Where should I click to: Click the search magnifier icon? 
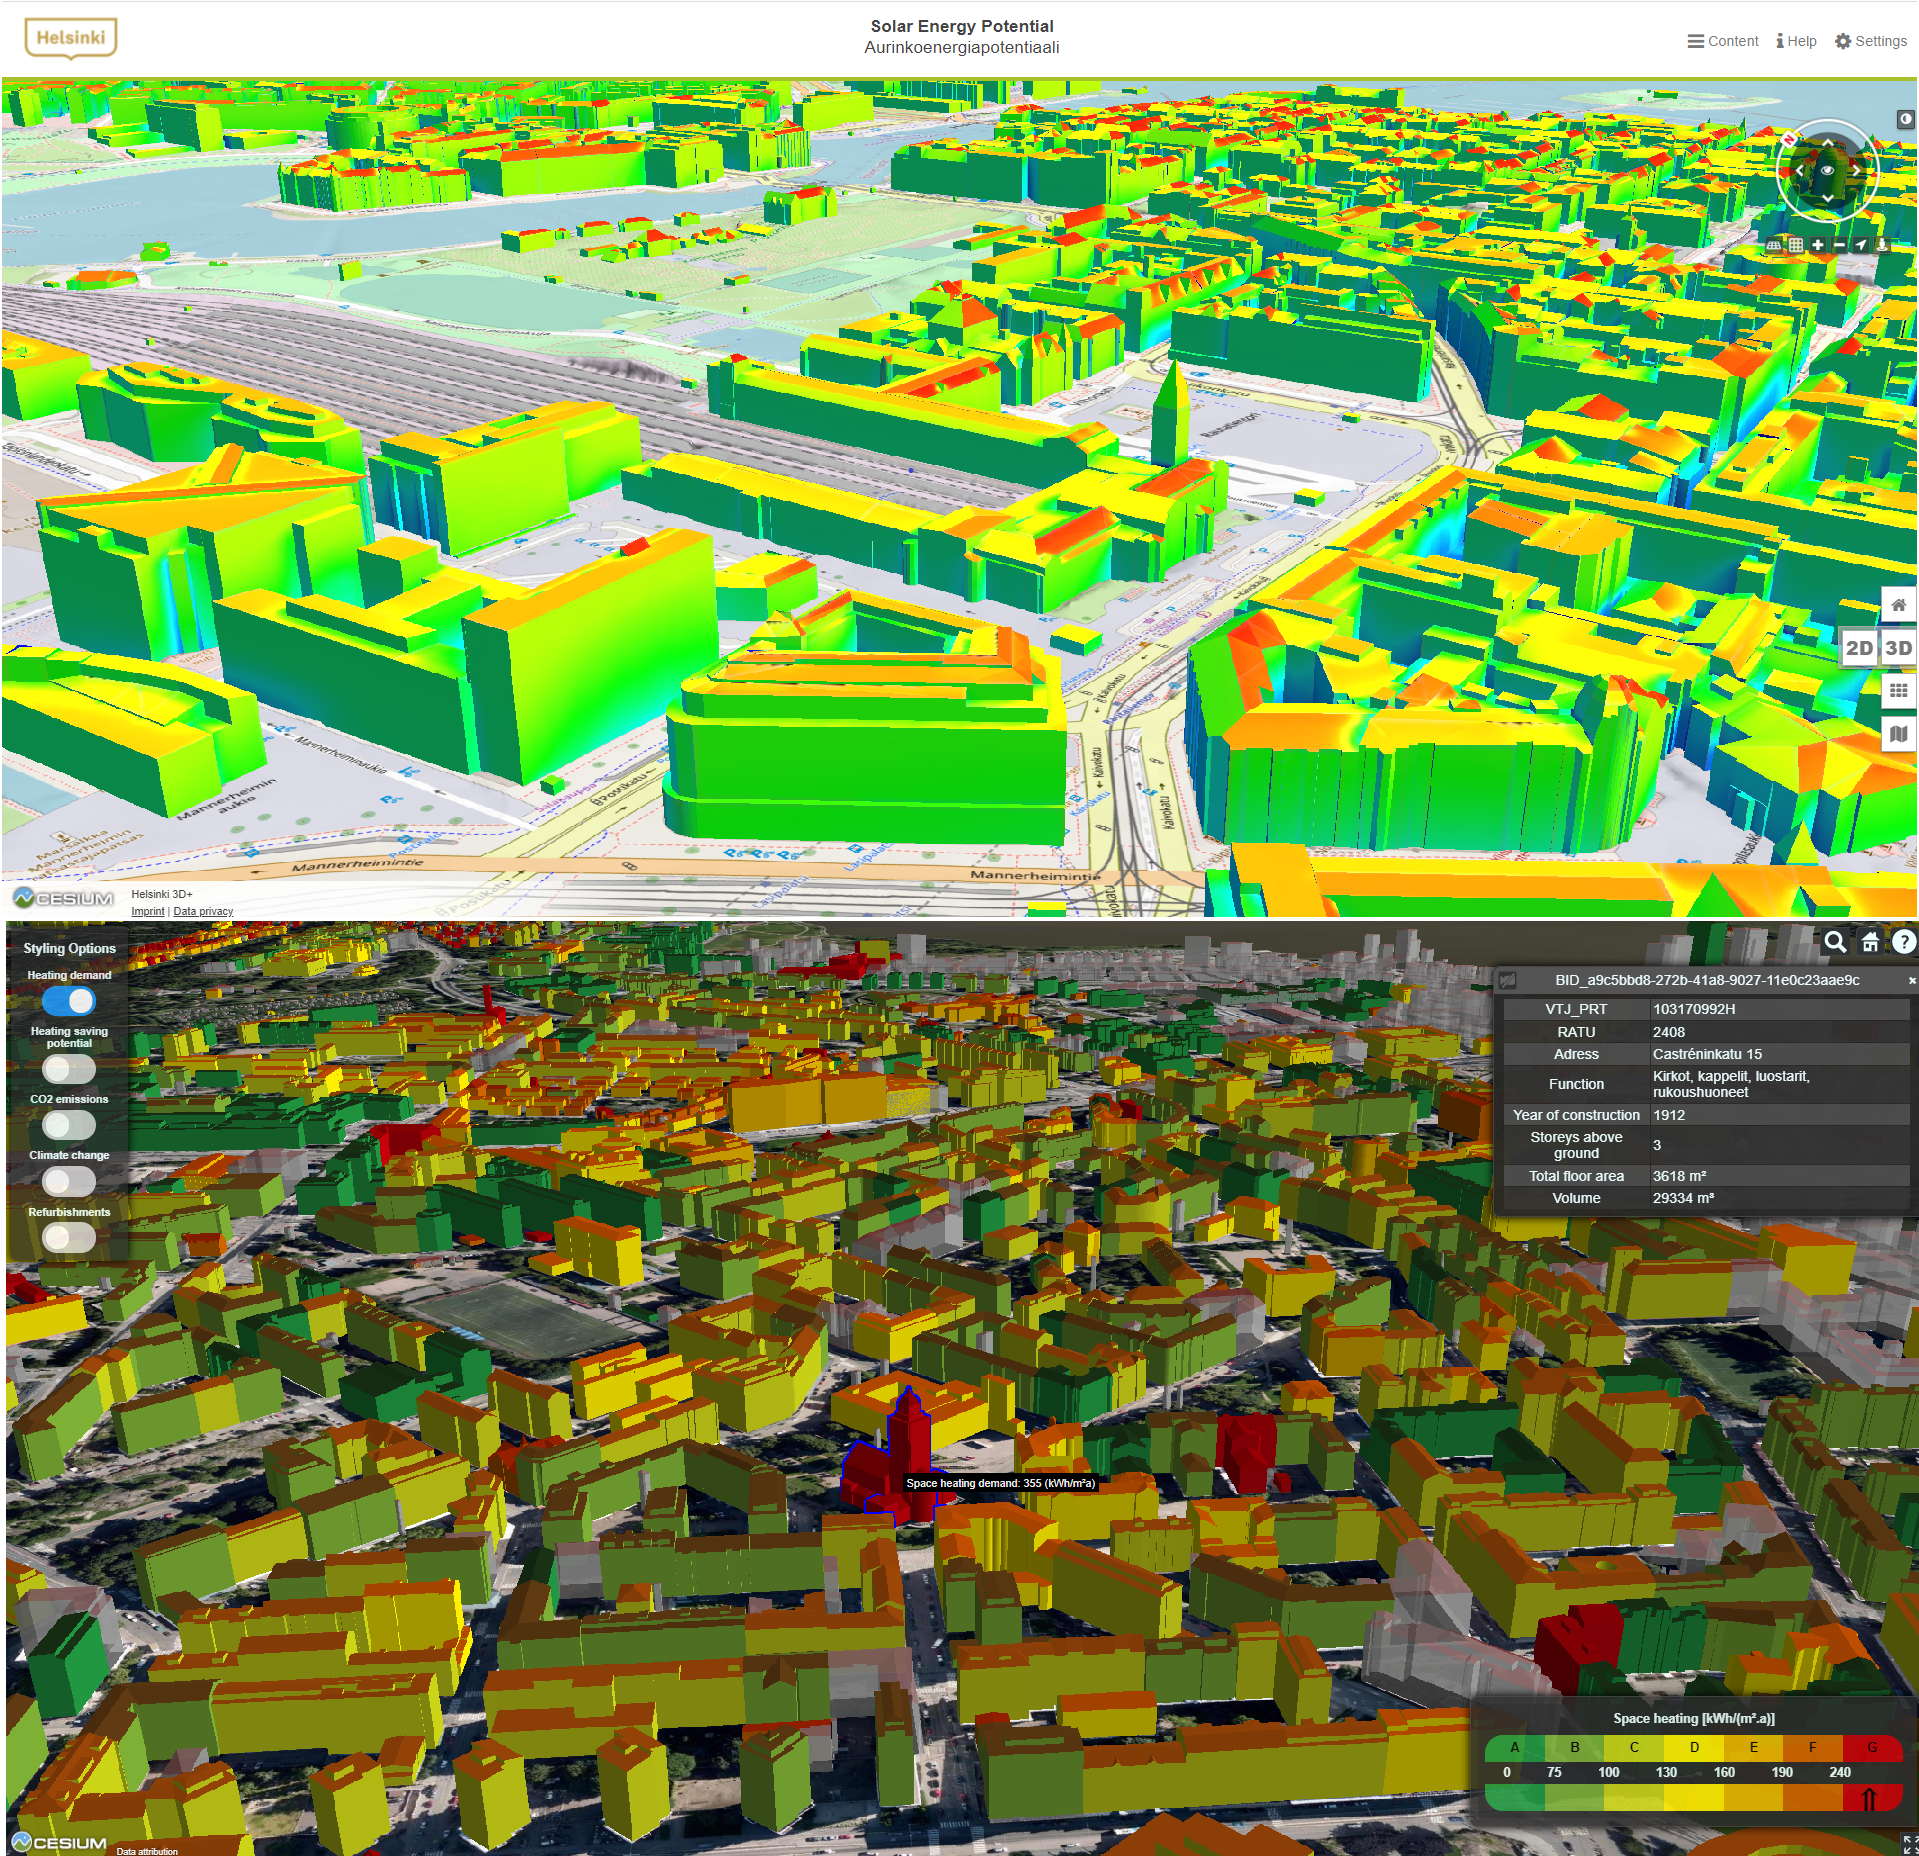(x=1835, y=942)
